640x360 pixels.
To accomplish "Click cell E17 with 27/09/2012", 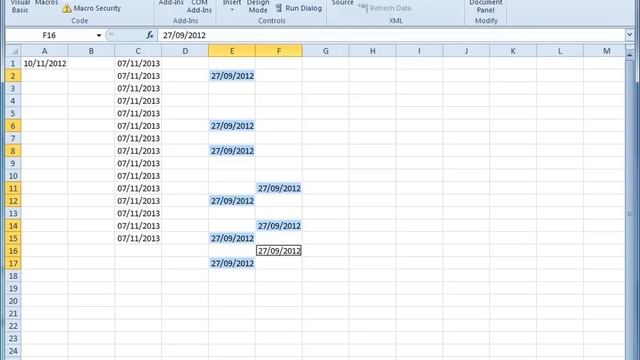I will [x=232, y=263].
